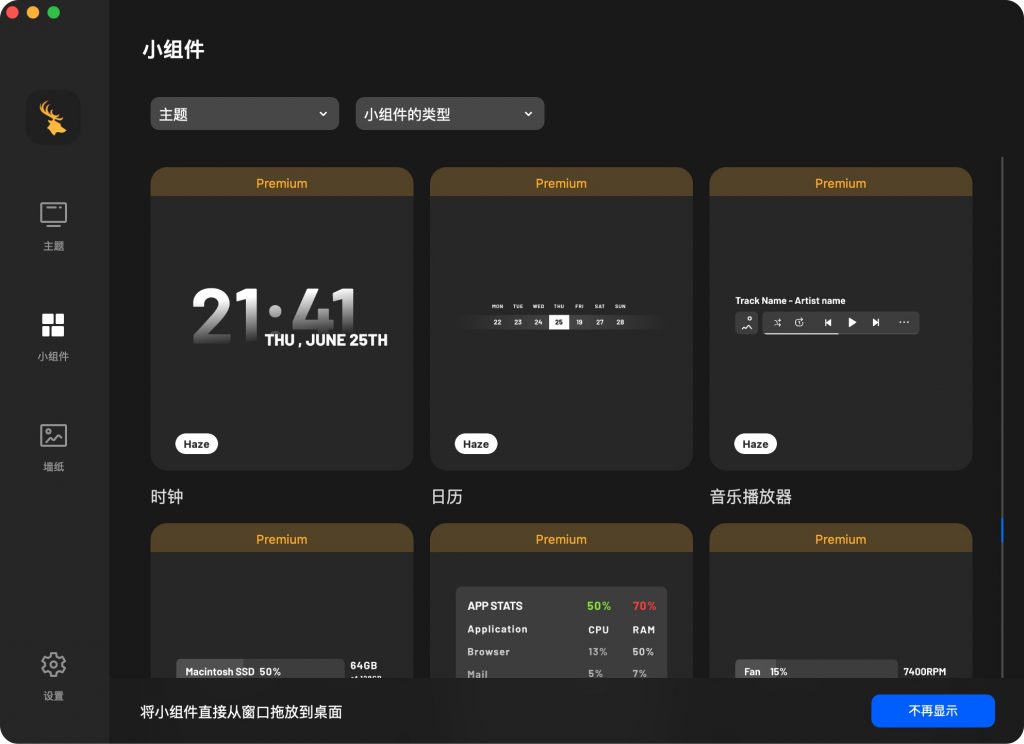Open the more options ellipsis in music player
The width and height of the screenshot is (1024, 744).
point(904,322)
